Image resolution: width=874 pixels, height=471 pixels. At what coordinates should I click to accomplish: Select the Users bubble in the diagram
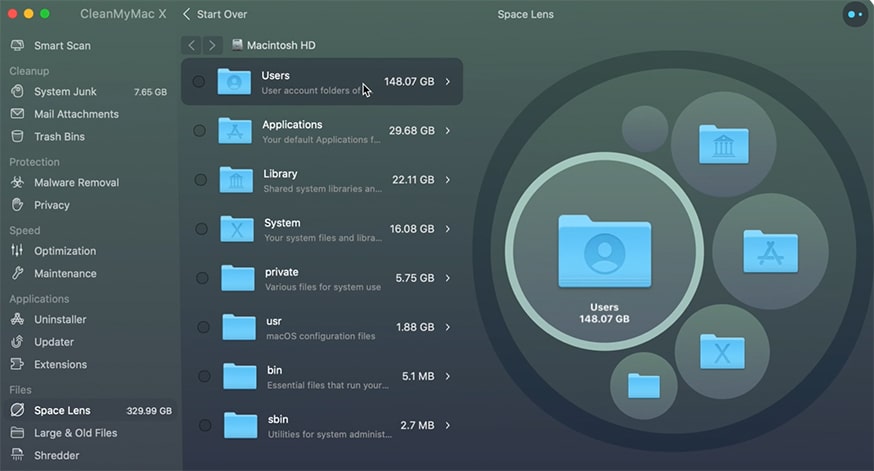(604, 251)
